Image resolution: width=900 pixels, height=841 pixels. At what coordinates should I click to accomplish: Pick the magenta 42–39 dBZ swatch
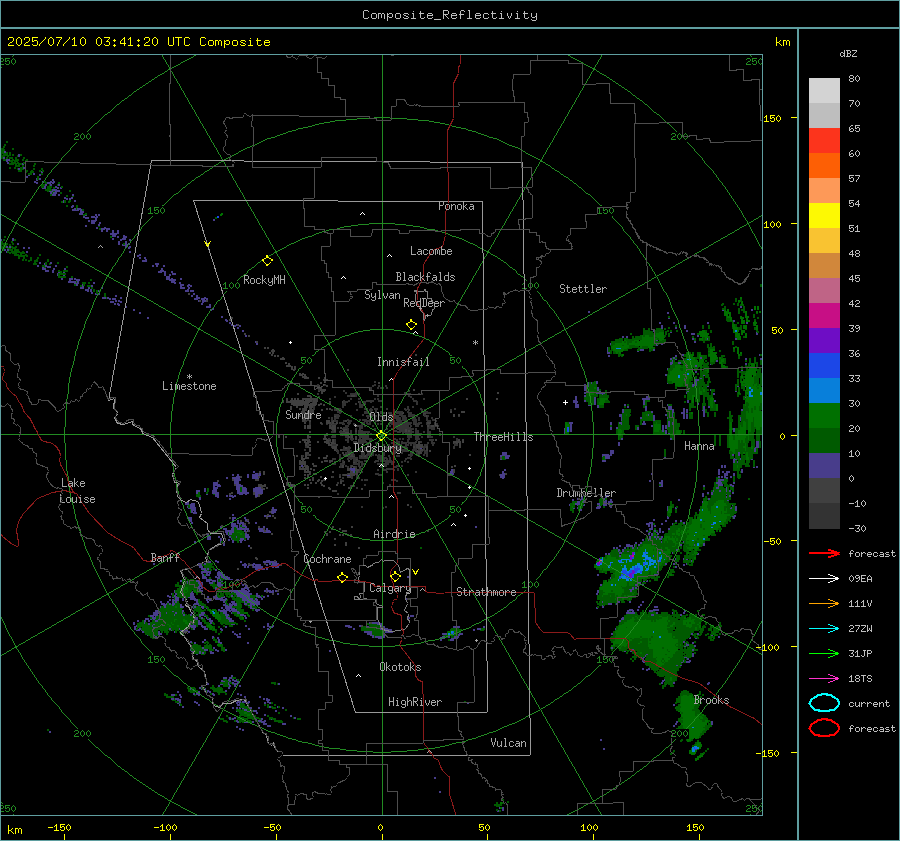824,316
